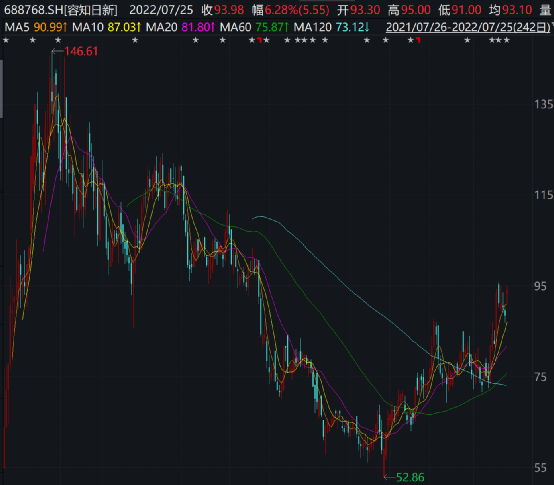
Task: Click the 量 volume label in header
Action: [x=546, y=10]
